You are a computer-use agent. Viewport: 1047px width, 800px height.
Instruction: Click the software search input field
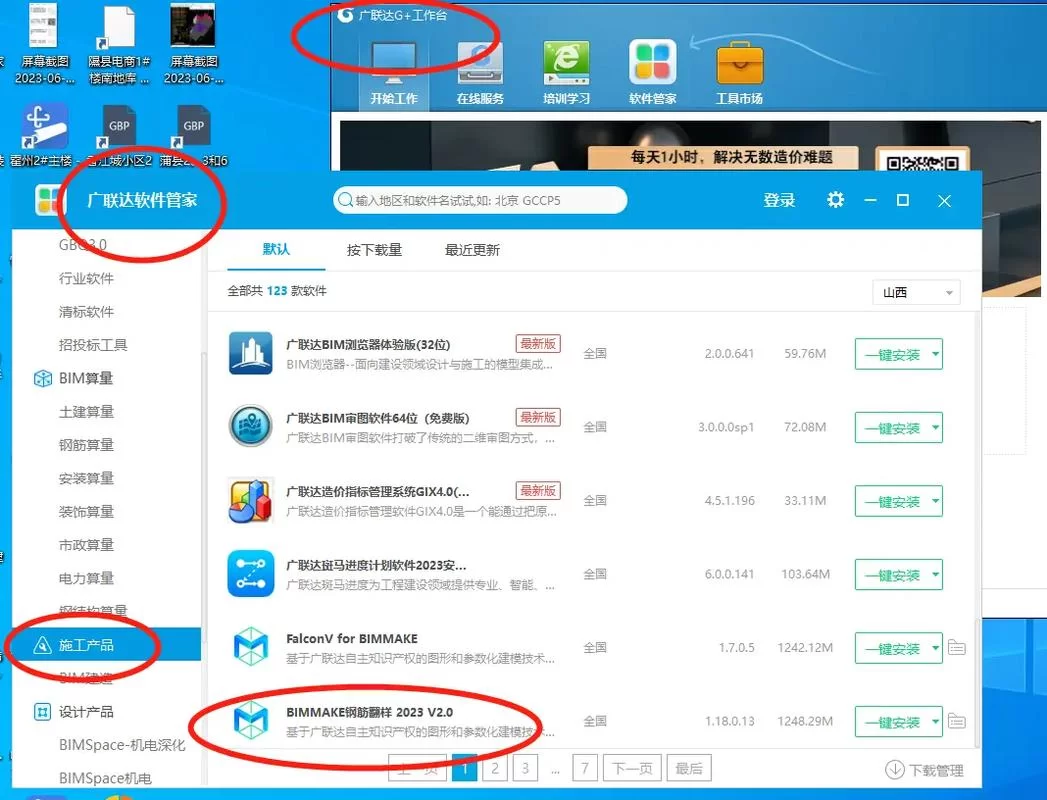[x=480, y=200]
